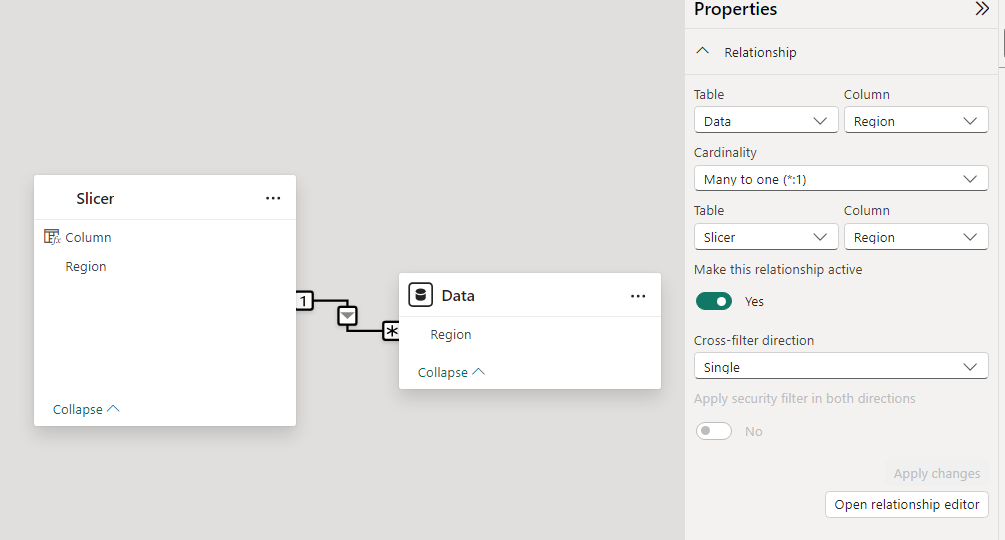
Task: Select the Region field in Slicer table
Action: 86,266
